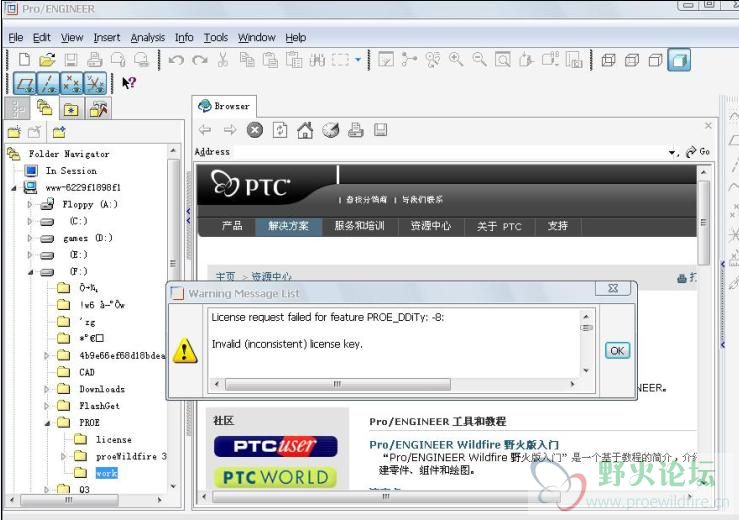
Task: Click the PTC WORLD banner
Action: point(275,477)
